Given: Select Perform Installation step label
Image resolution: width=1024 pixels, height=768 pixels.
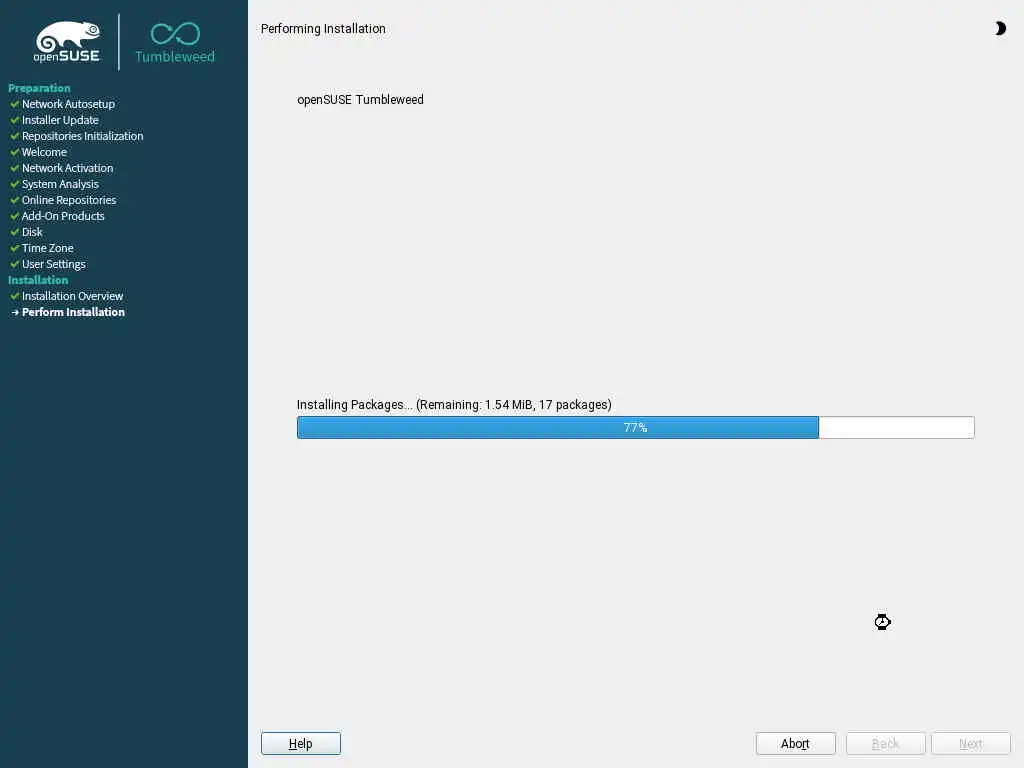Looking at the screenshot, I should [73, 312].
